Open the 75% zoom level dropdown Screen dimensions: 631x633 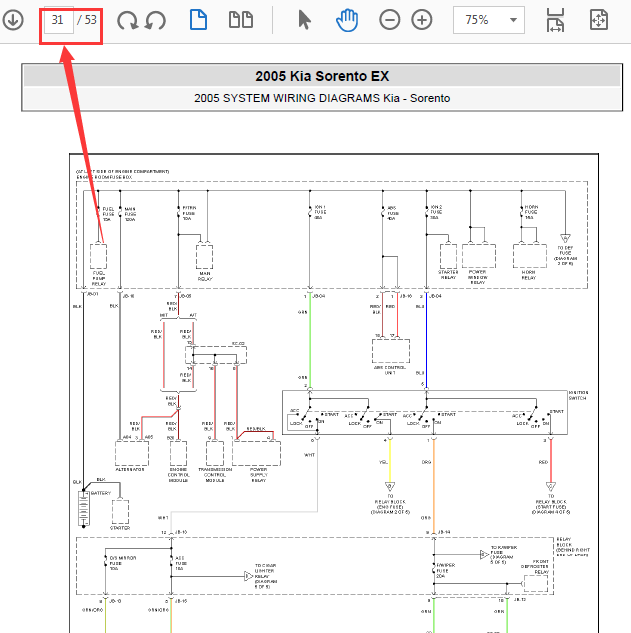point(489,20)
